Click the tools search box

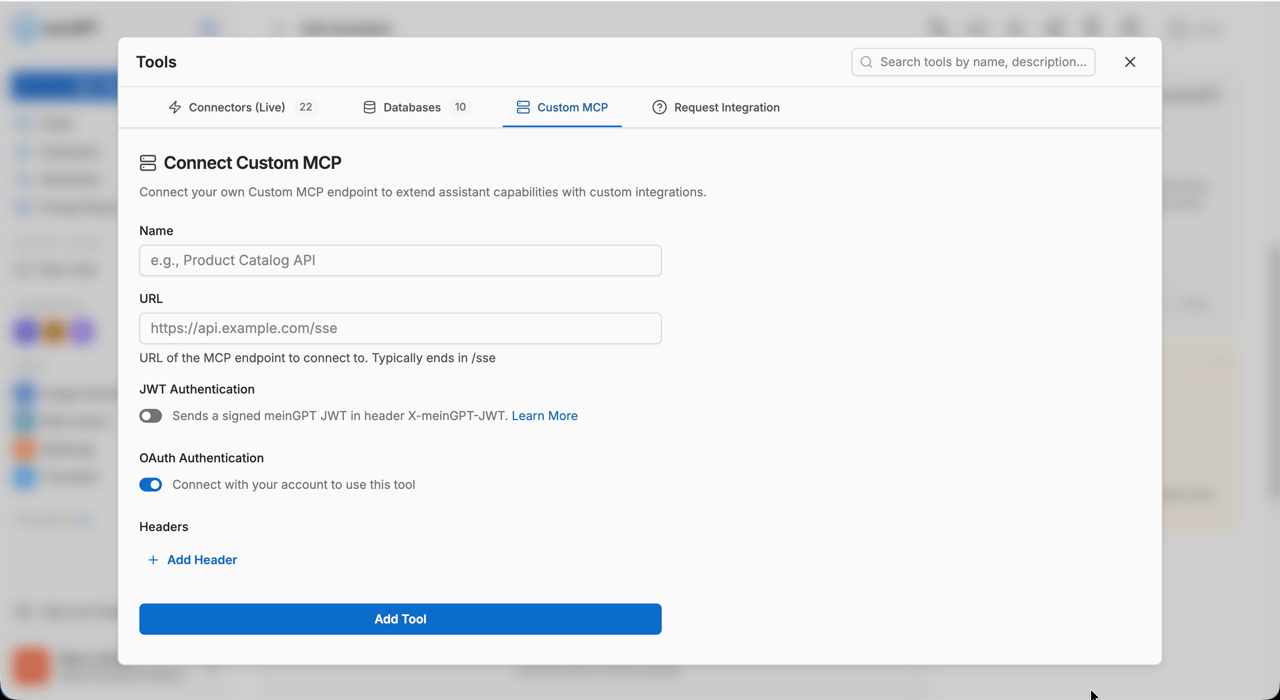(973, 62)
